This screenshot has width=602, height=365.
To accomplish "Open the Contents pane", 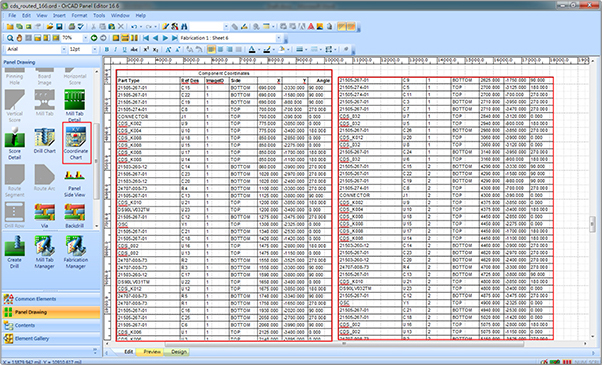I will [51, 325].
